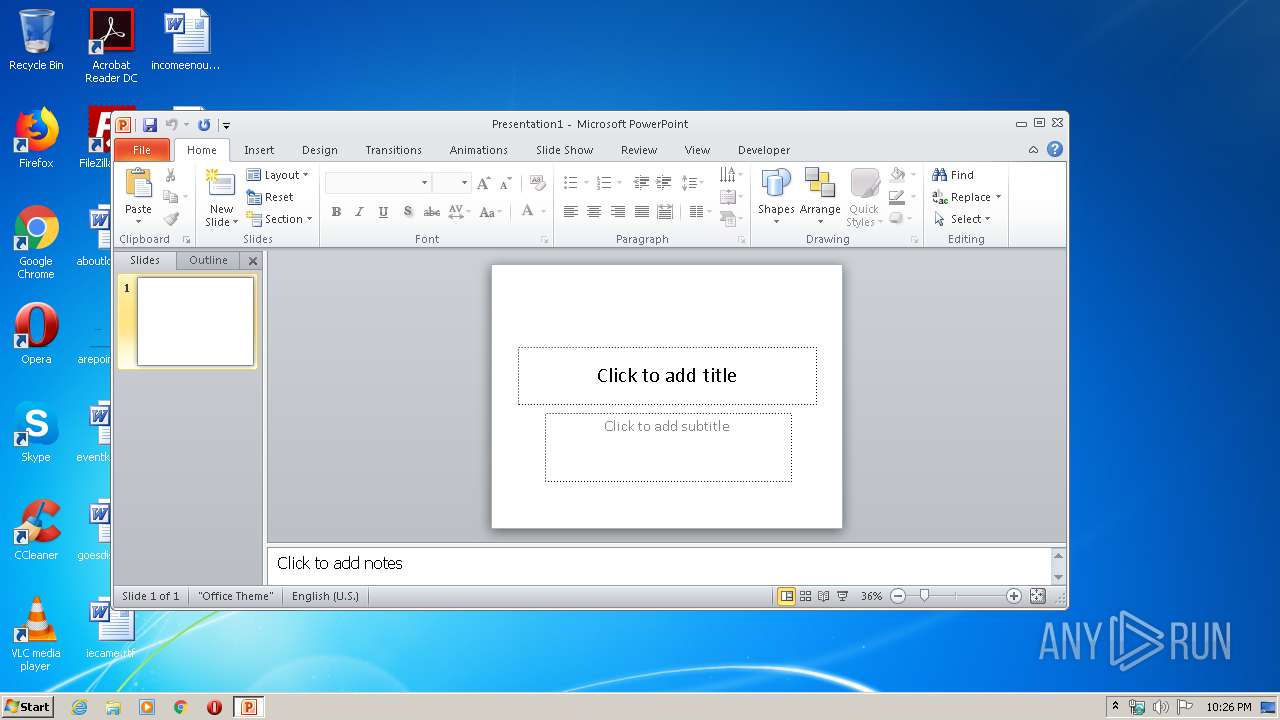Toggle Justify text alignment
1280x720 pixels.
click(641, 212)
